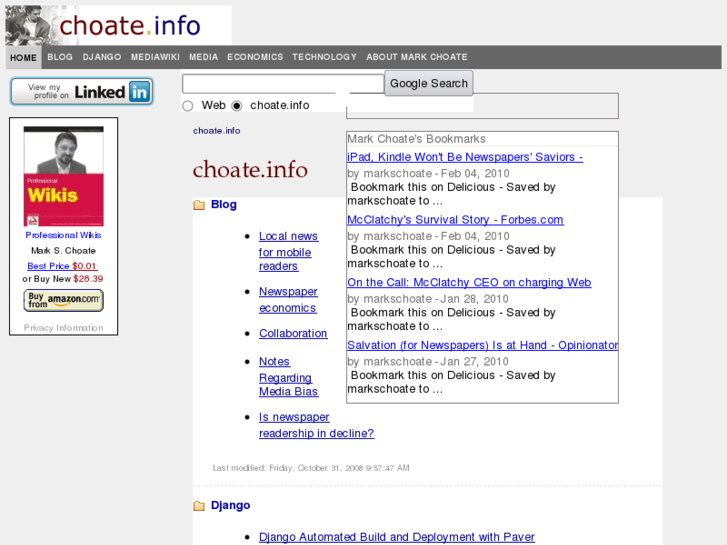This screenshot has width=727, height=545.
Task: Open the Newspaper economics link
Action: click(288, 300)
